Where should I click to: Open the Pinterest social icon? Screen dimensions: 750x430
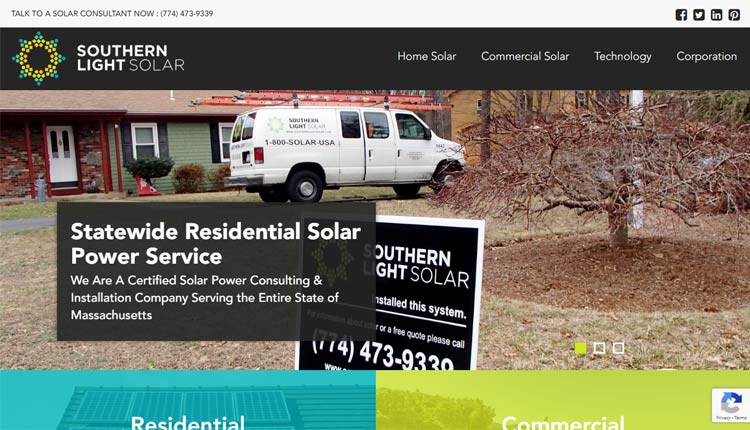(734, 15)
